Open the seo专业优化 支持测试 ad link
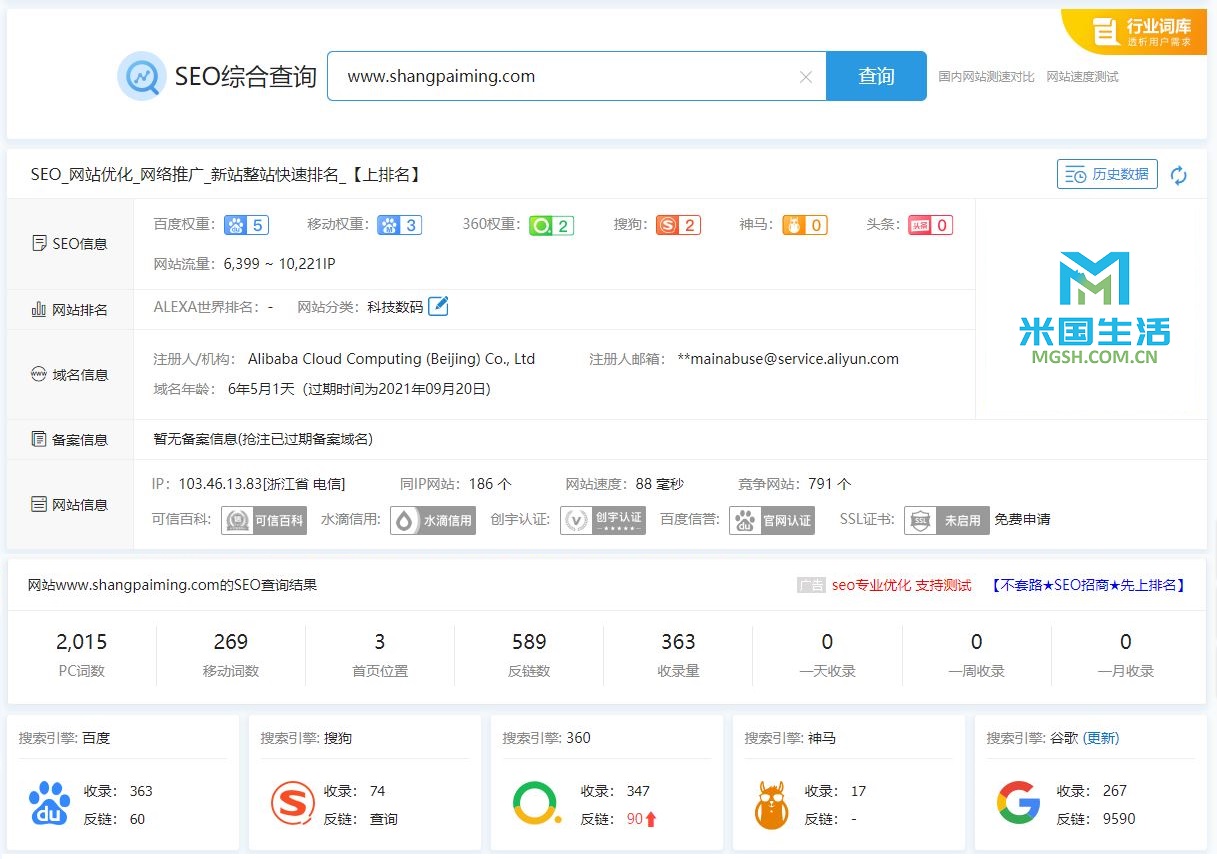This screenshot has width=1217, height=859. [902, 585]
